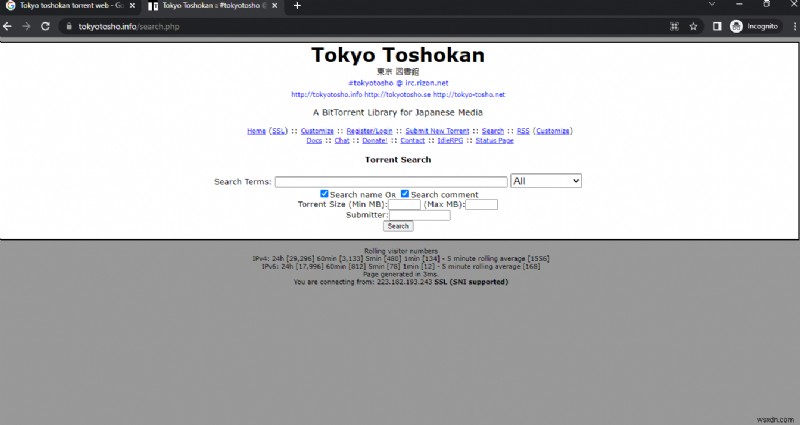Click the Donate! link
The image size is (800, 425).
(375, 141)
